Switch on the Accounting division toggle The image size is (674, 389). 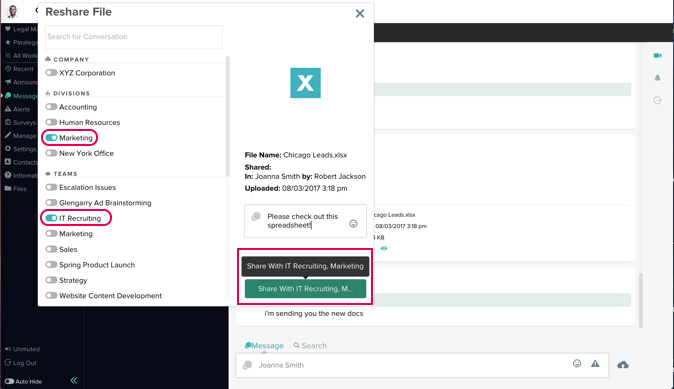click(x=51, y=107)
